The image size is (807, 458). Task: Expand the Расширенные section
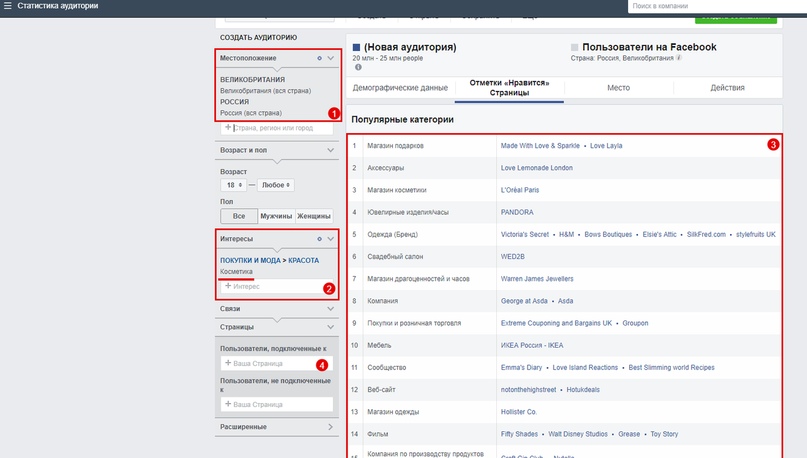point(330,427)
